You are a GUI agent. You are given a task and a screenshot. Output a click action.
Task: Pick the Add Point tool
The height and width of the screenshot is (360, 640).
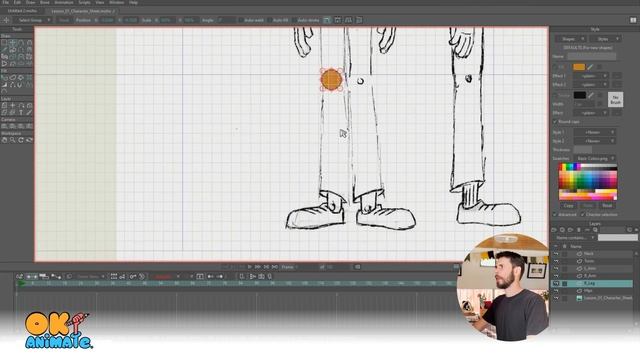(21, 43)
